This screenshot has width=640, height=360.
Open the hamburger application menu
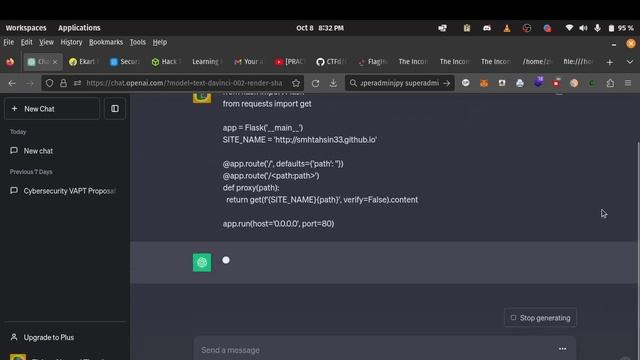pyautogui.click(x=628, y=83)
